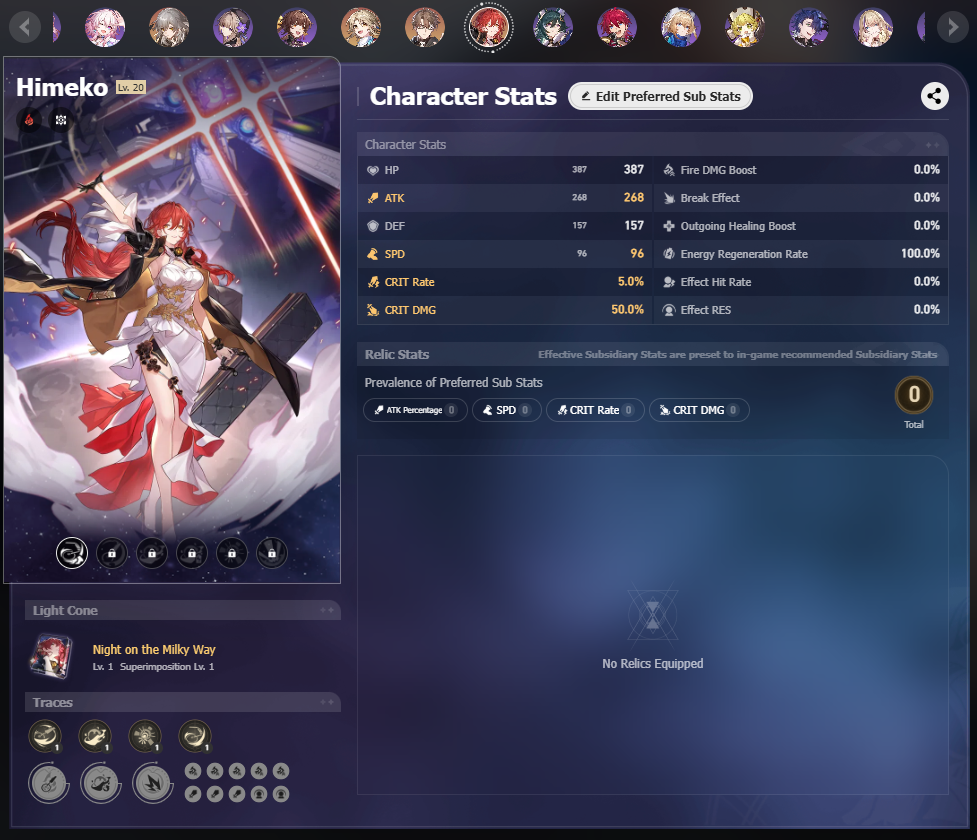The width and height of the screenshot is (977, 840).
Task: Click the Erudition path icon beside the Fire icon
Action: [61, 120]
